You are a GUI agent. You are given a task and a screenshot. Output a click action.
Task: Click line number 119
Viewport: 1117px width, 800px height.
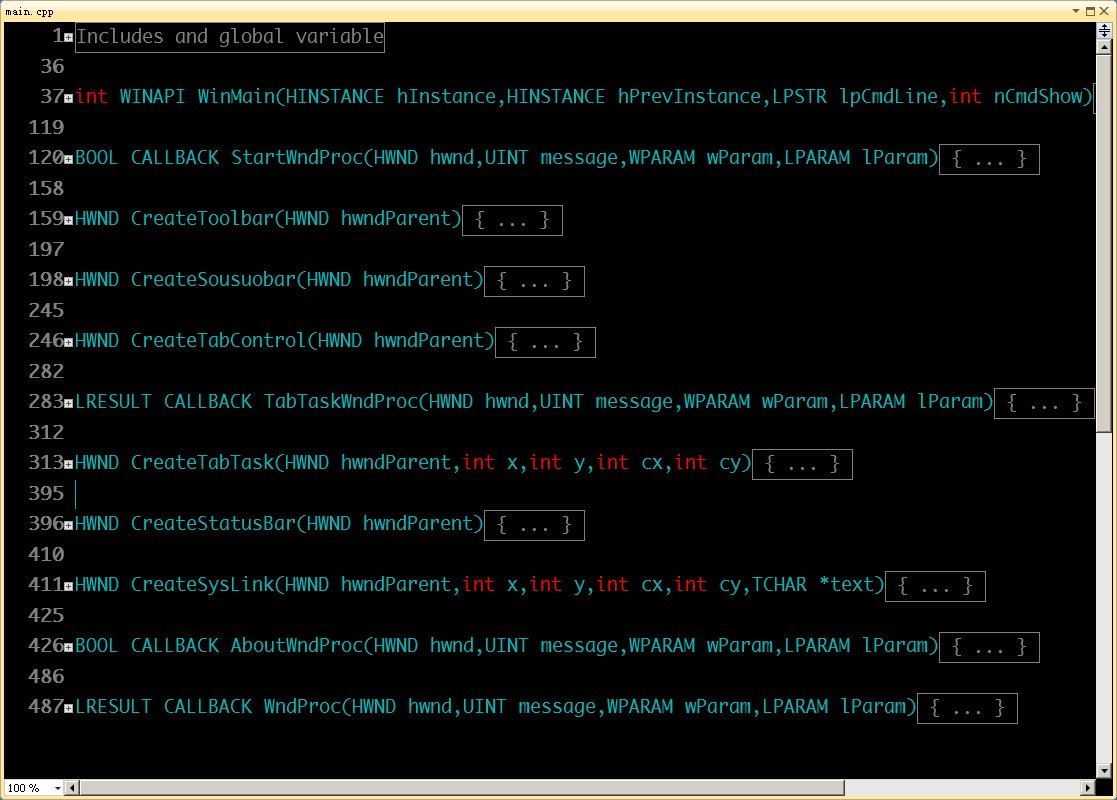46,128
